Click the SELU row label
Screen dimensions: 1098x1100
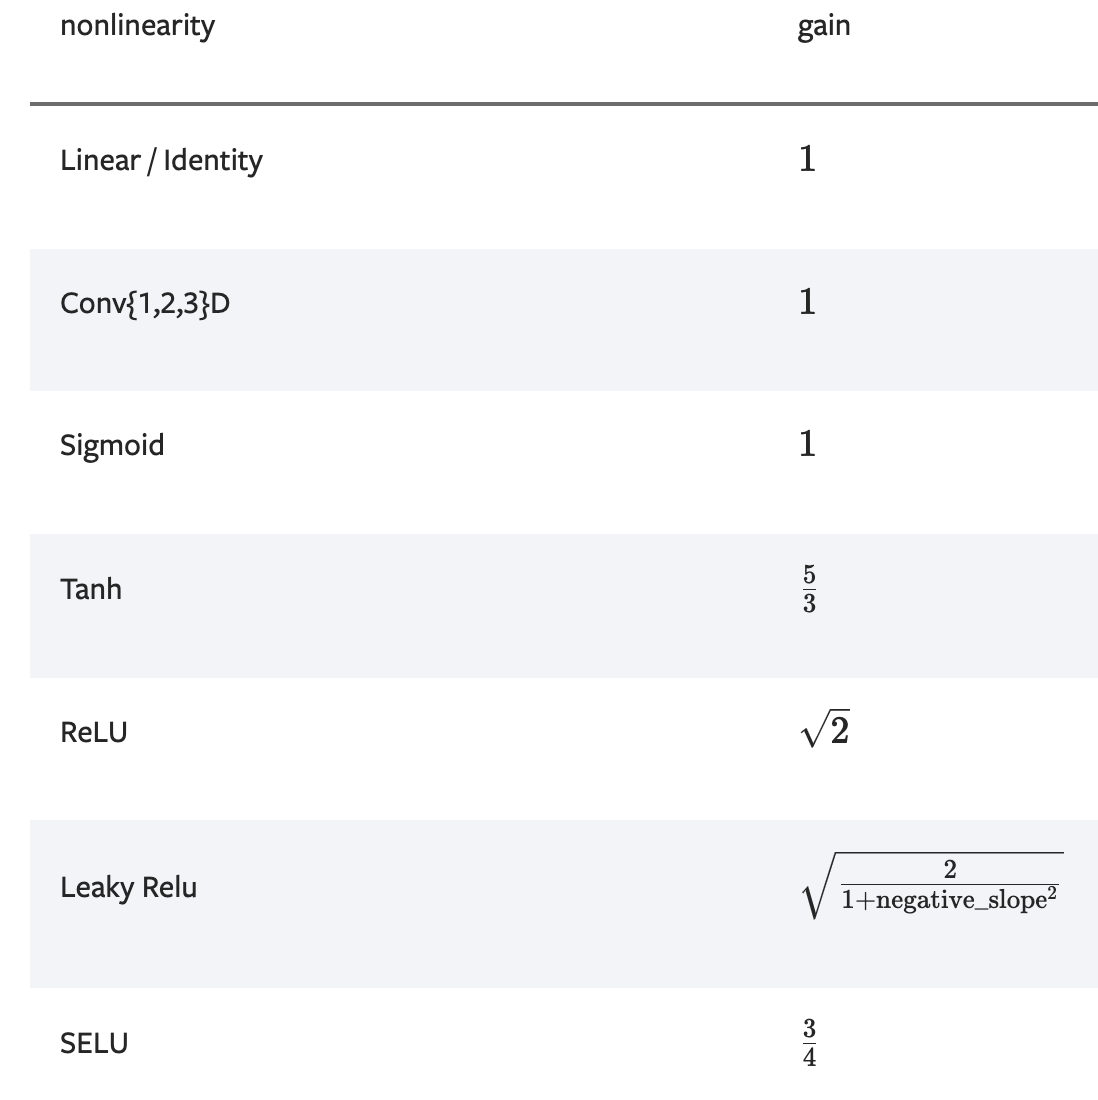point(94,1043)
